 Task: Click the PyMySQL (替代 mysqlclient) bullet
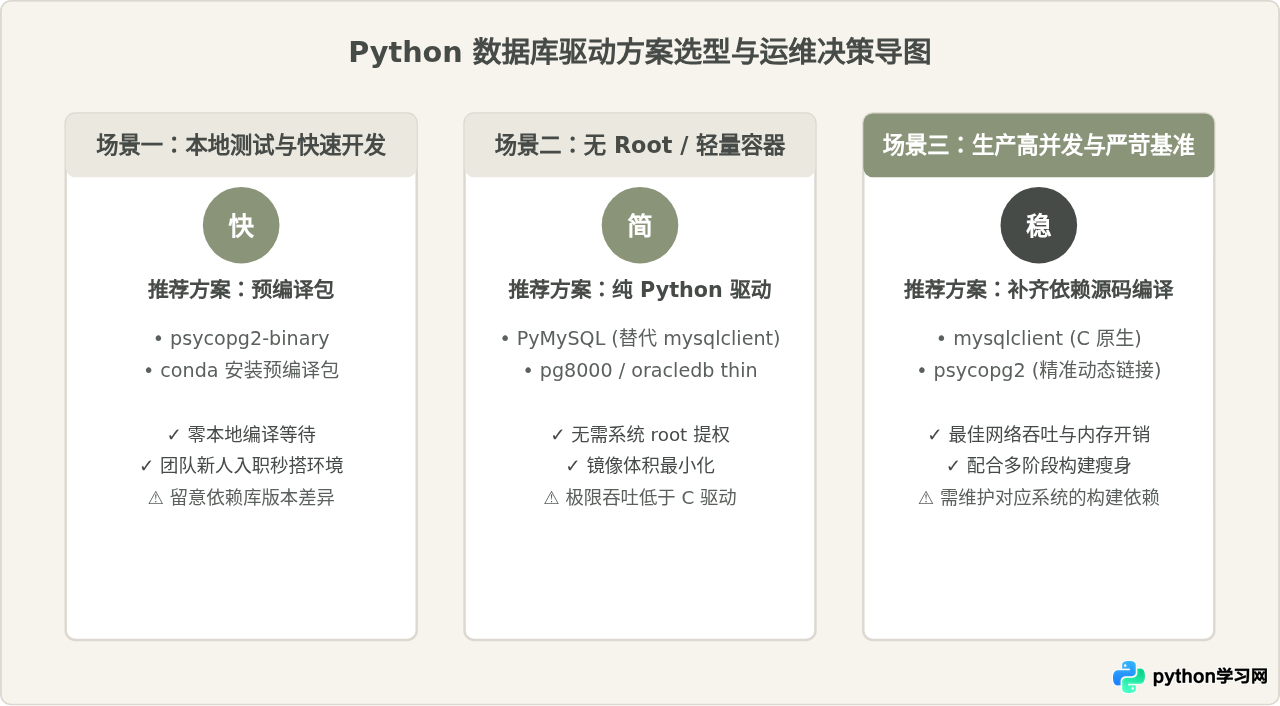pos(640,339)
